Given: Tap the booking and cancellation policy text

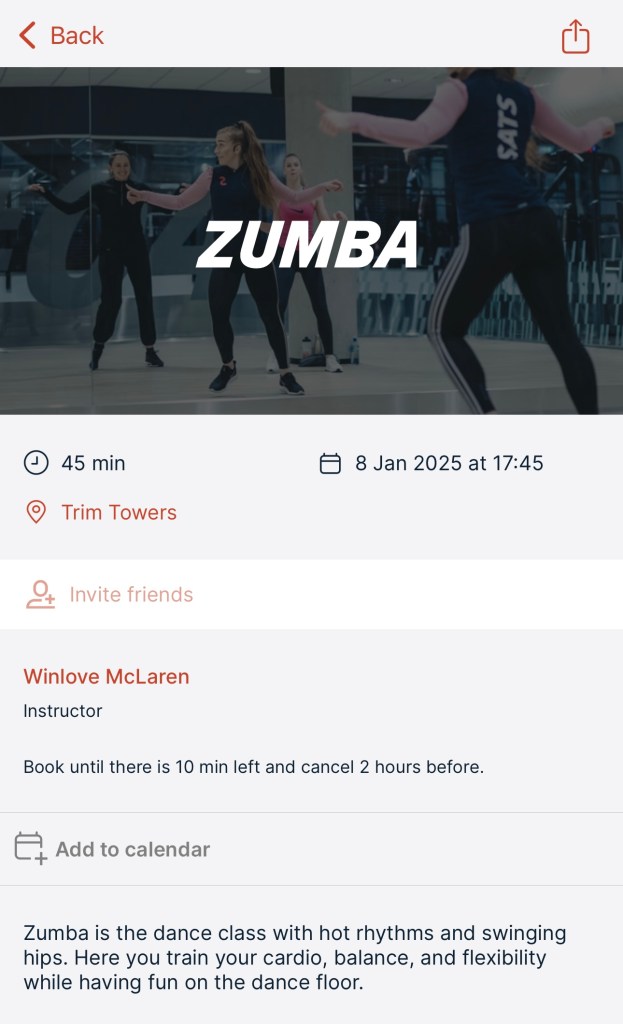Looking at the screenshot, I should (253, 768).
